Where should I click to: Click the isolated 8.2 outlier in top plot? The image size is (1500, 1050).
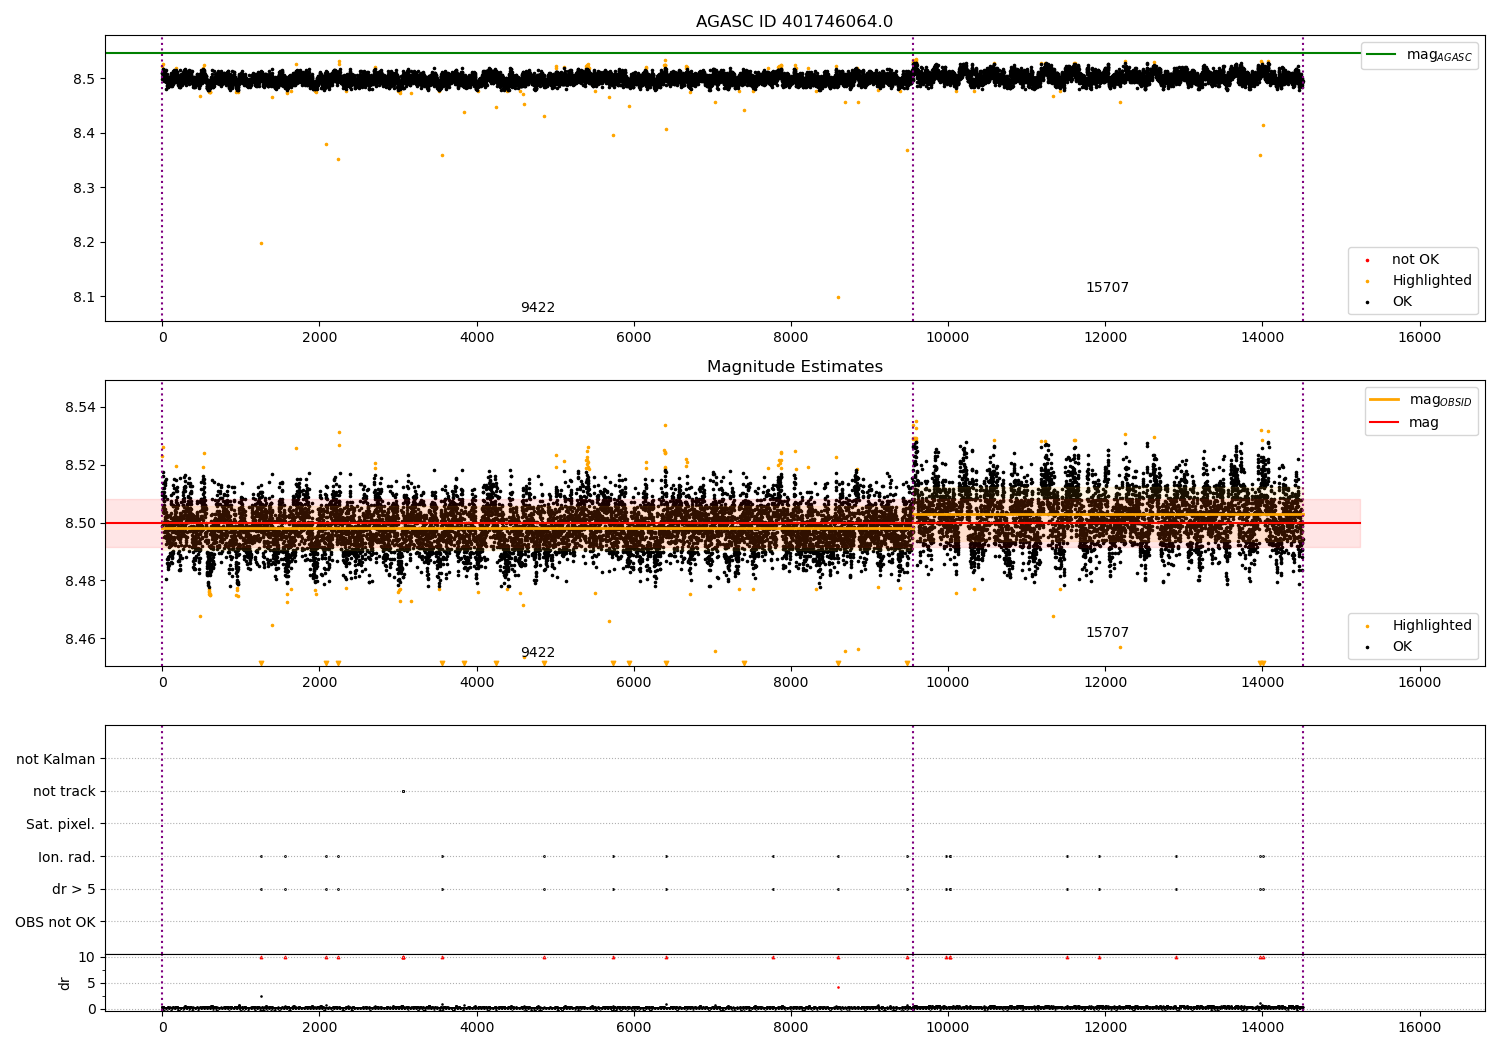(x=261, y=243)
